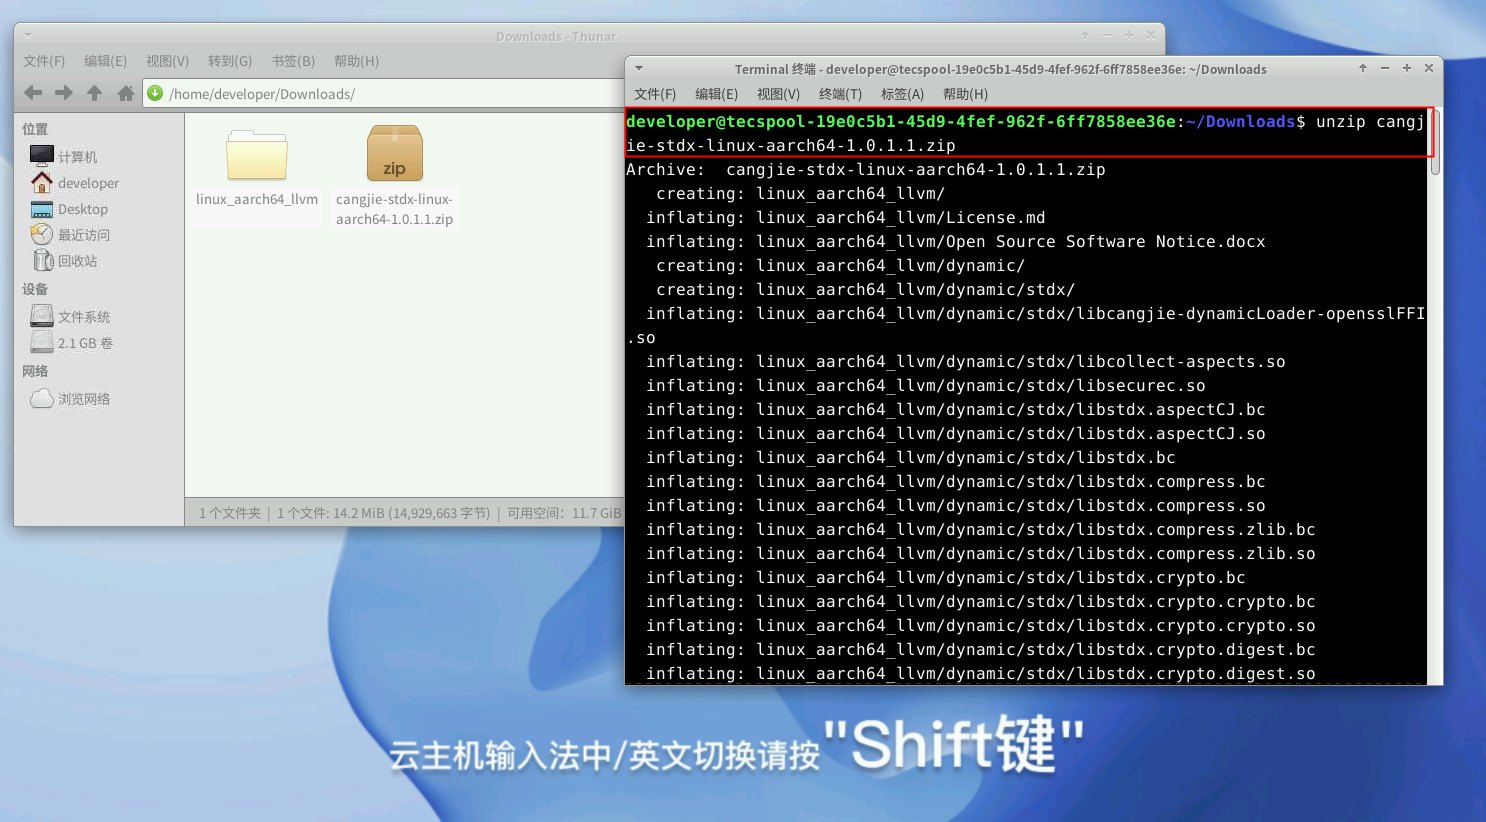Open the 转到(G) menu in Thunar
Viewport: 1486px width, 822px height.
230,61
